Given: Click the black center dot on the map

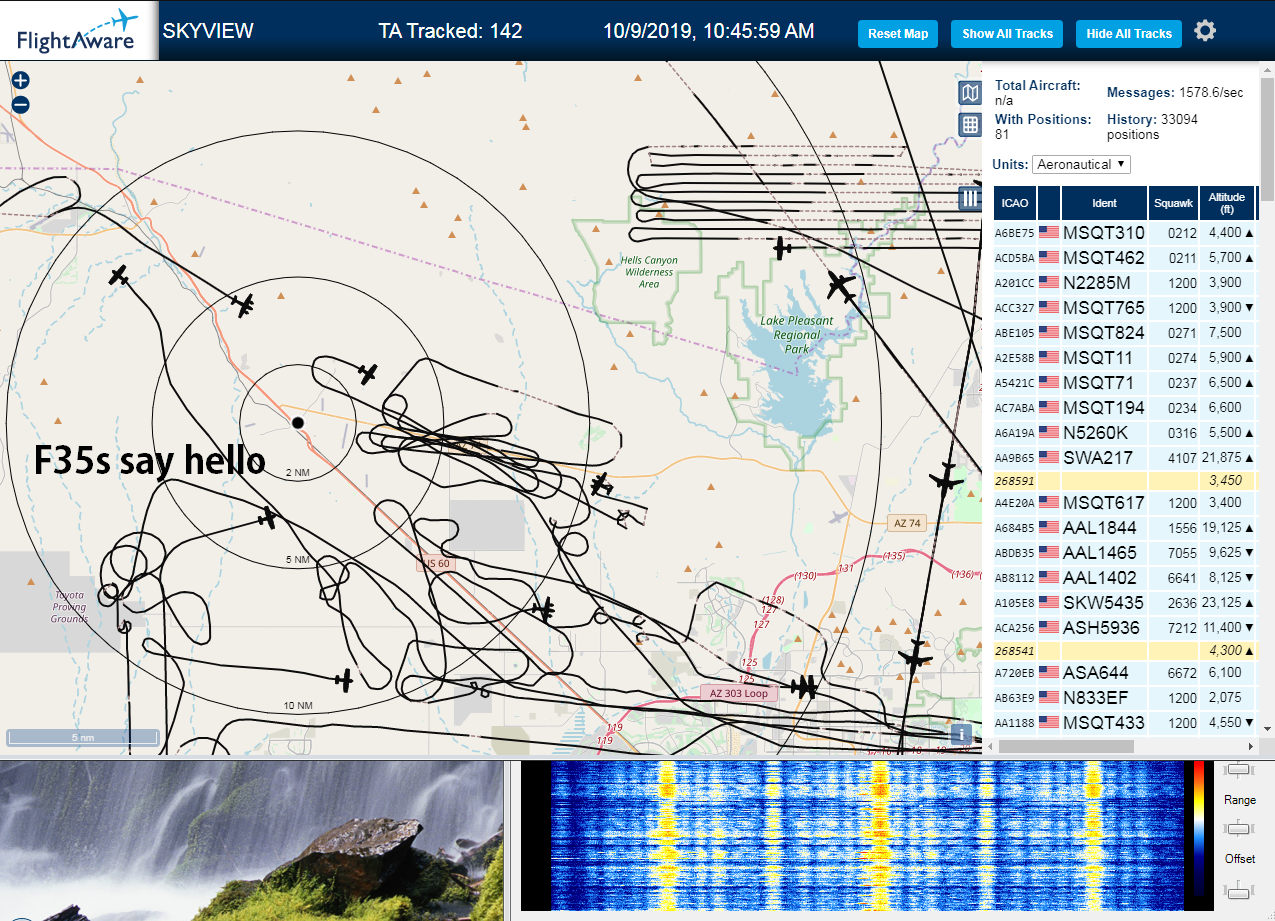Looking at the screenshot, I should 297,423.
